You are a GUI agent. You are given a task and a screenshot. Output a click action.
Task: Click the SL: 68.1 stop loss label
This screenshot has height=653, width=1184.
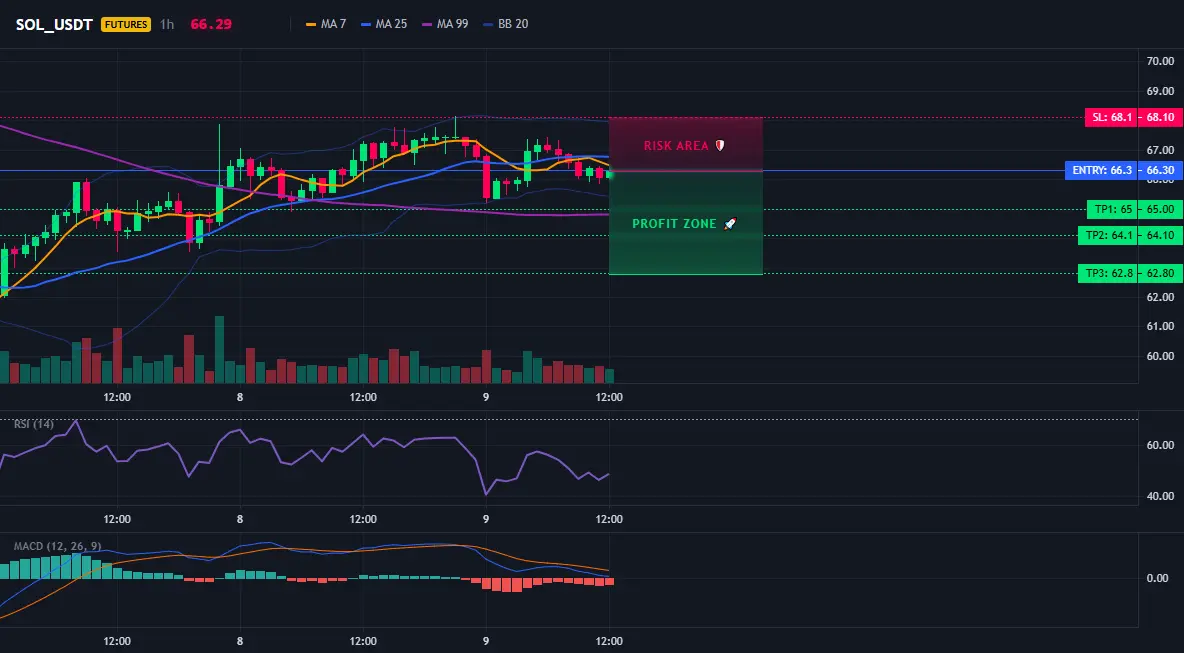click(1111, 118)
